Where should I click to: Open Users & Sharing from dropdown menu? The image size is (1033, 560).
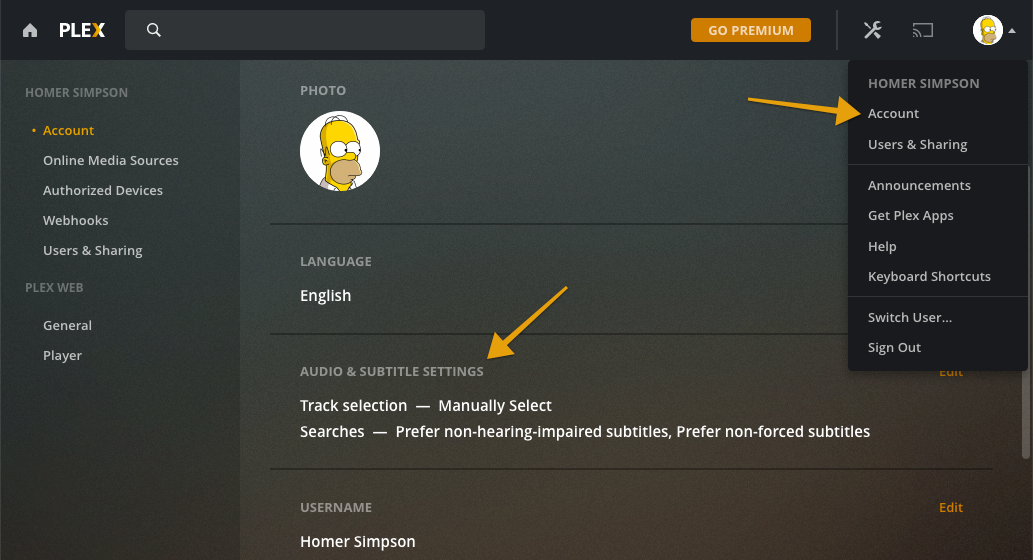[x=917, y=144]
